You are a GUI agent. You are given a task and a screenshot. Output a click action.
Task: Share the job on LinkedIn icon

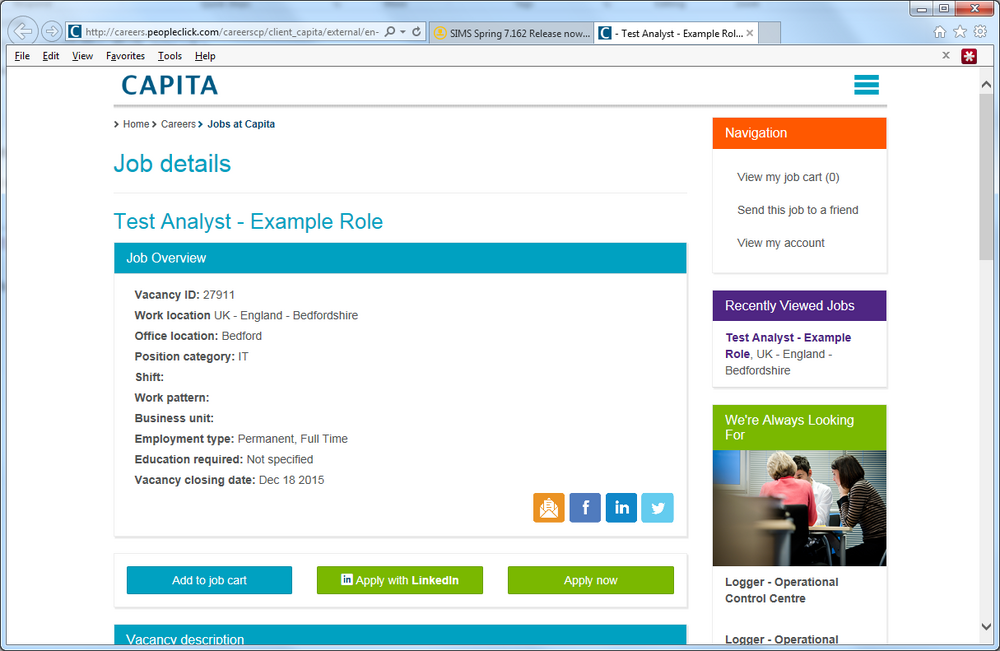pyautogui.click(x=621, y=508)
